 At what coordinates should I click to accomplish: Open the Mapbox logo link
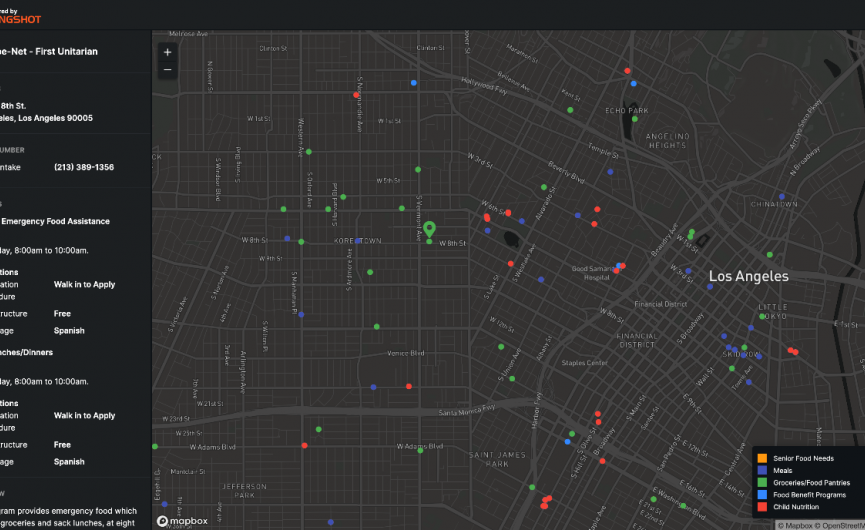(183, 521)
